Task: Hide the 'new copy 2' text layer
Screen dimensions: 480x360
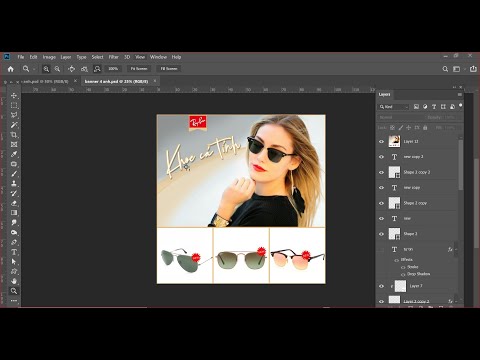Action: [x=382, y=157]
